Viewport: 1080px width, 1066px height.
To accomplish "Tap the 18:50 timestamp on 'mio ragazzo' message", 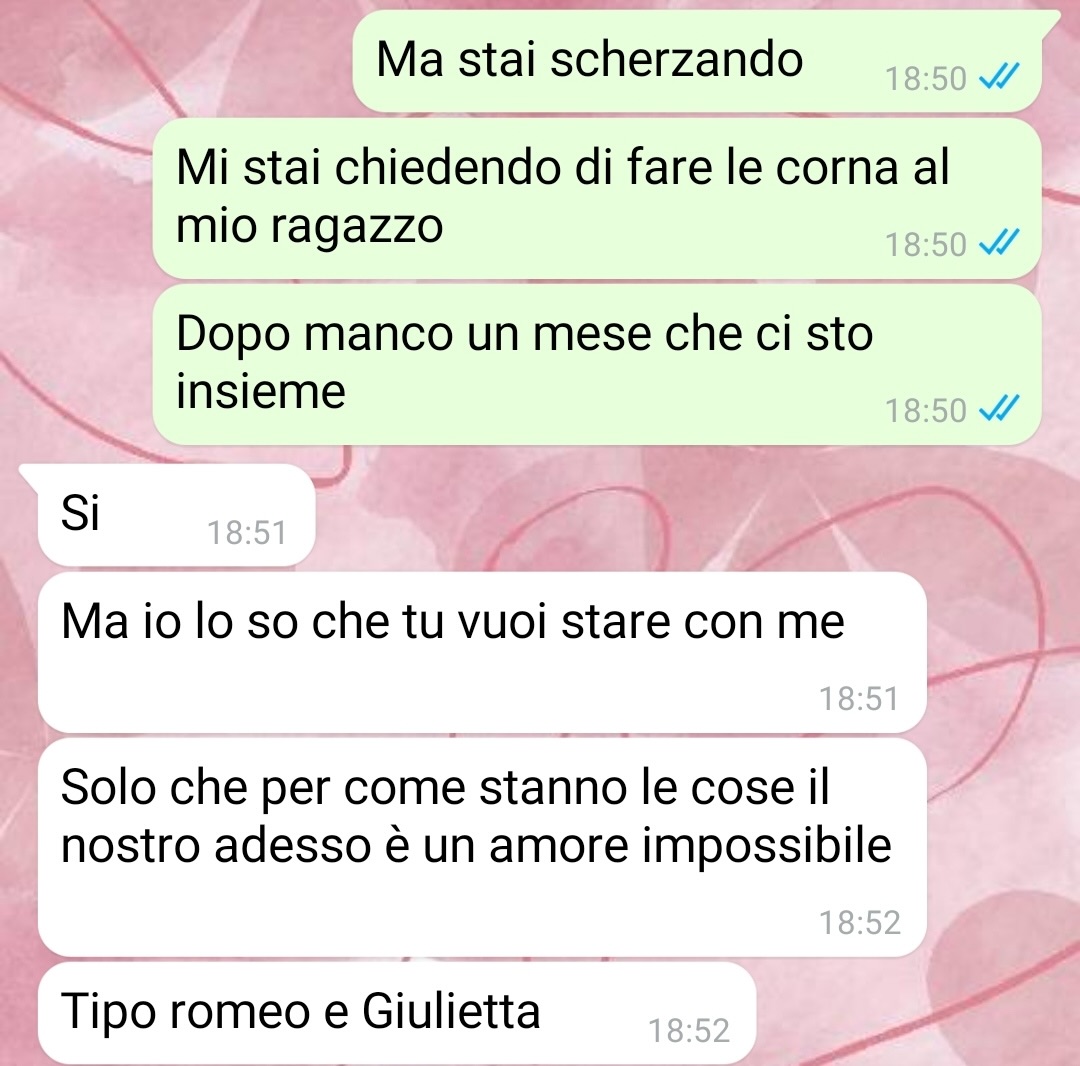I will pos(925,244).
